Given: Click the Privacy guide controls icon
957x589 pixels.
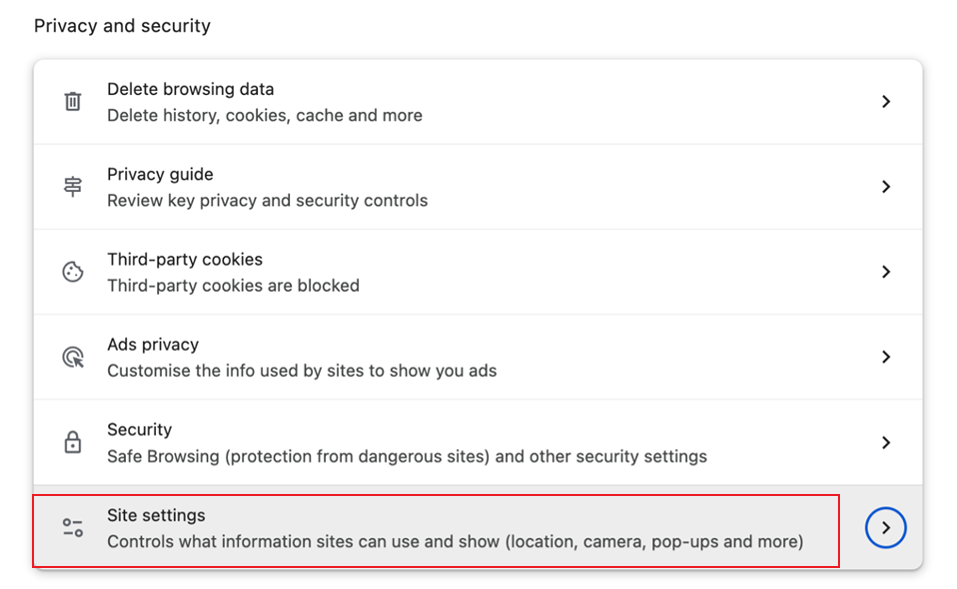Looking at the screenshot, I should [x=72, y=185].
